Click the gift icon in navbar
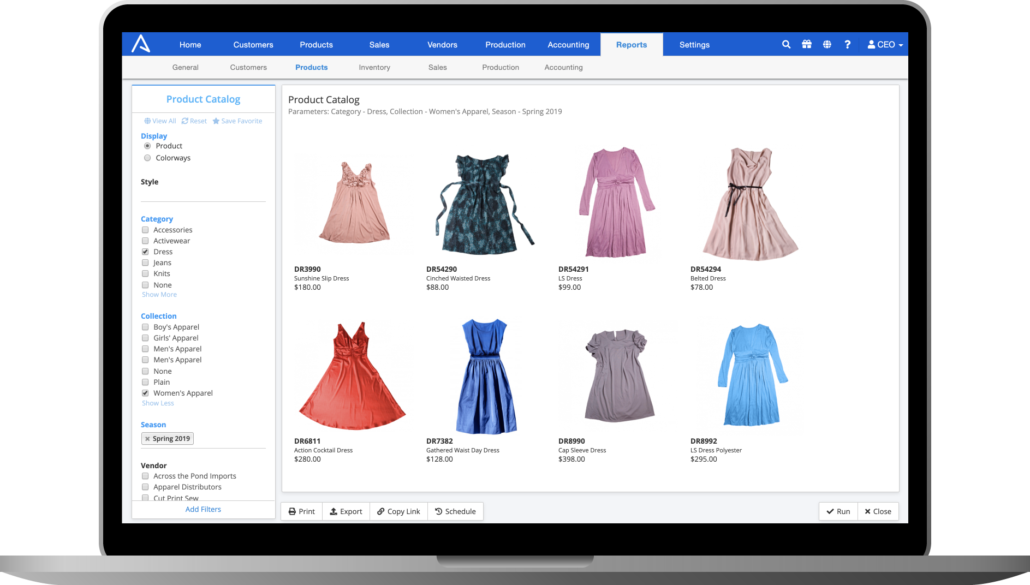Screen dimensions: 1030x585 [x=807, y=45]
